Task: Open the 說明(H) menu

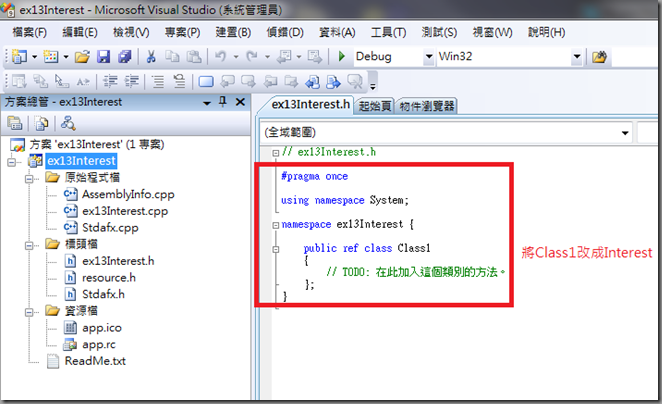Action: click(x=547, y=32)
